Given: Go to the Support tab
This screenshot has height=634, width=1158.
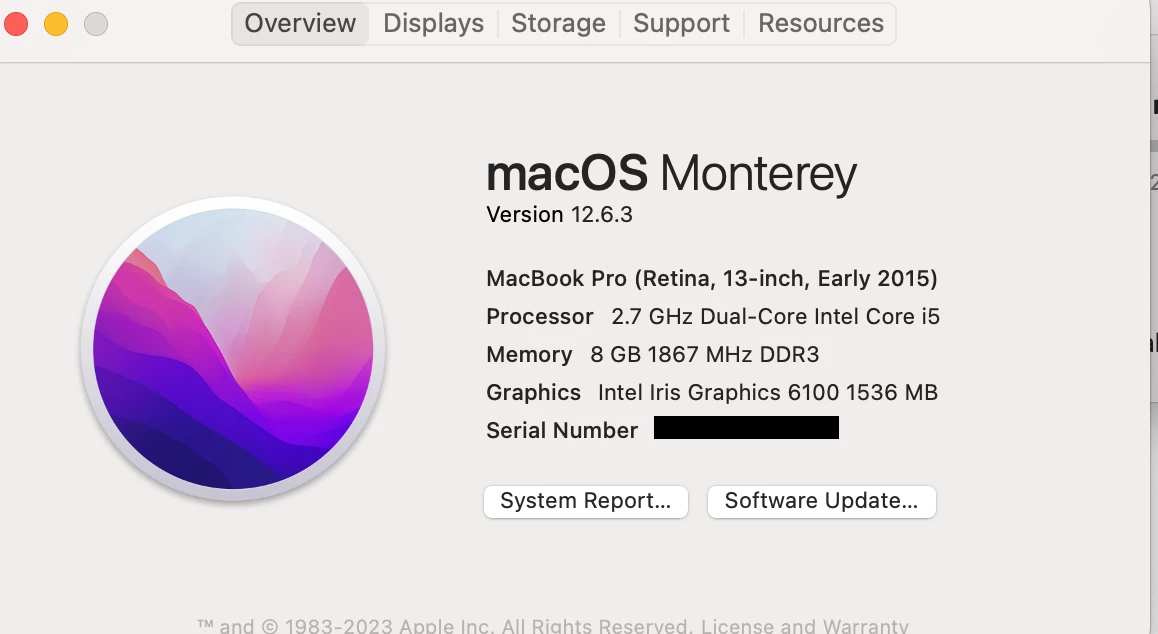Looking at the screenshot, I should click(x=681, y=24).
